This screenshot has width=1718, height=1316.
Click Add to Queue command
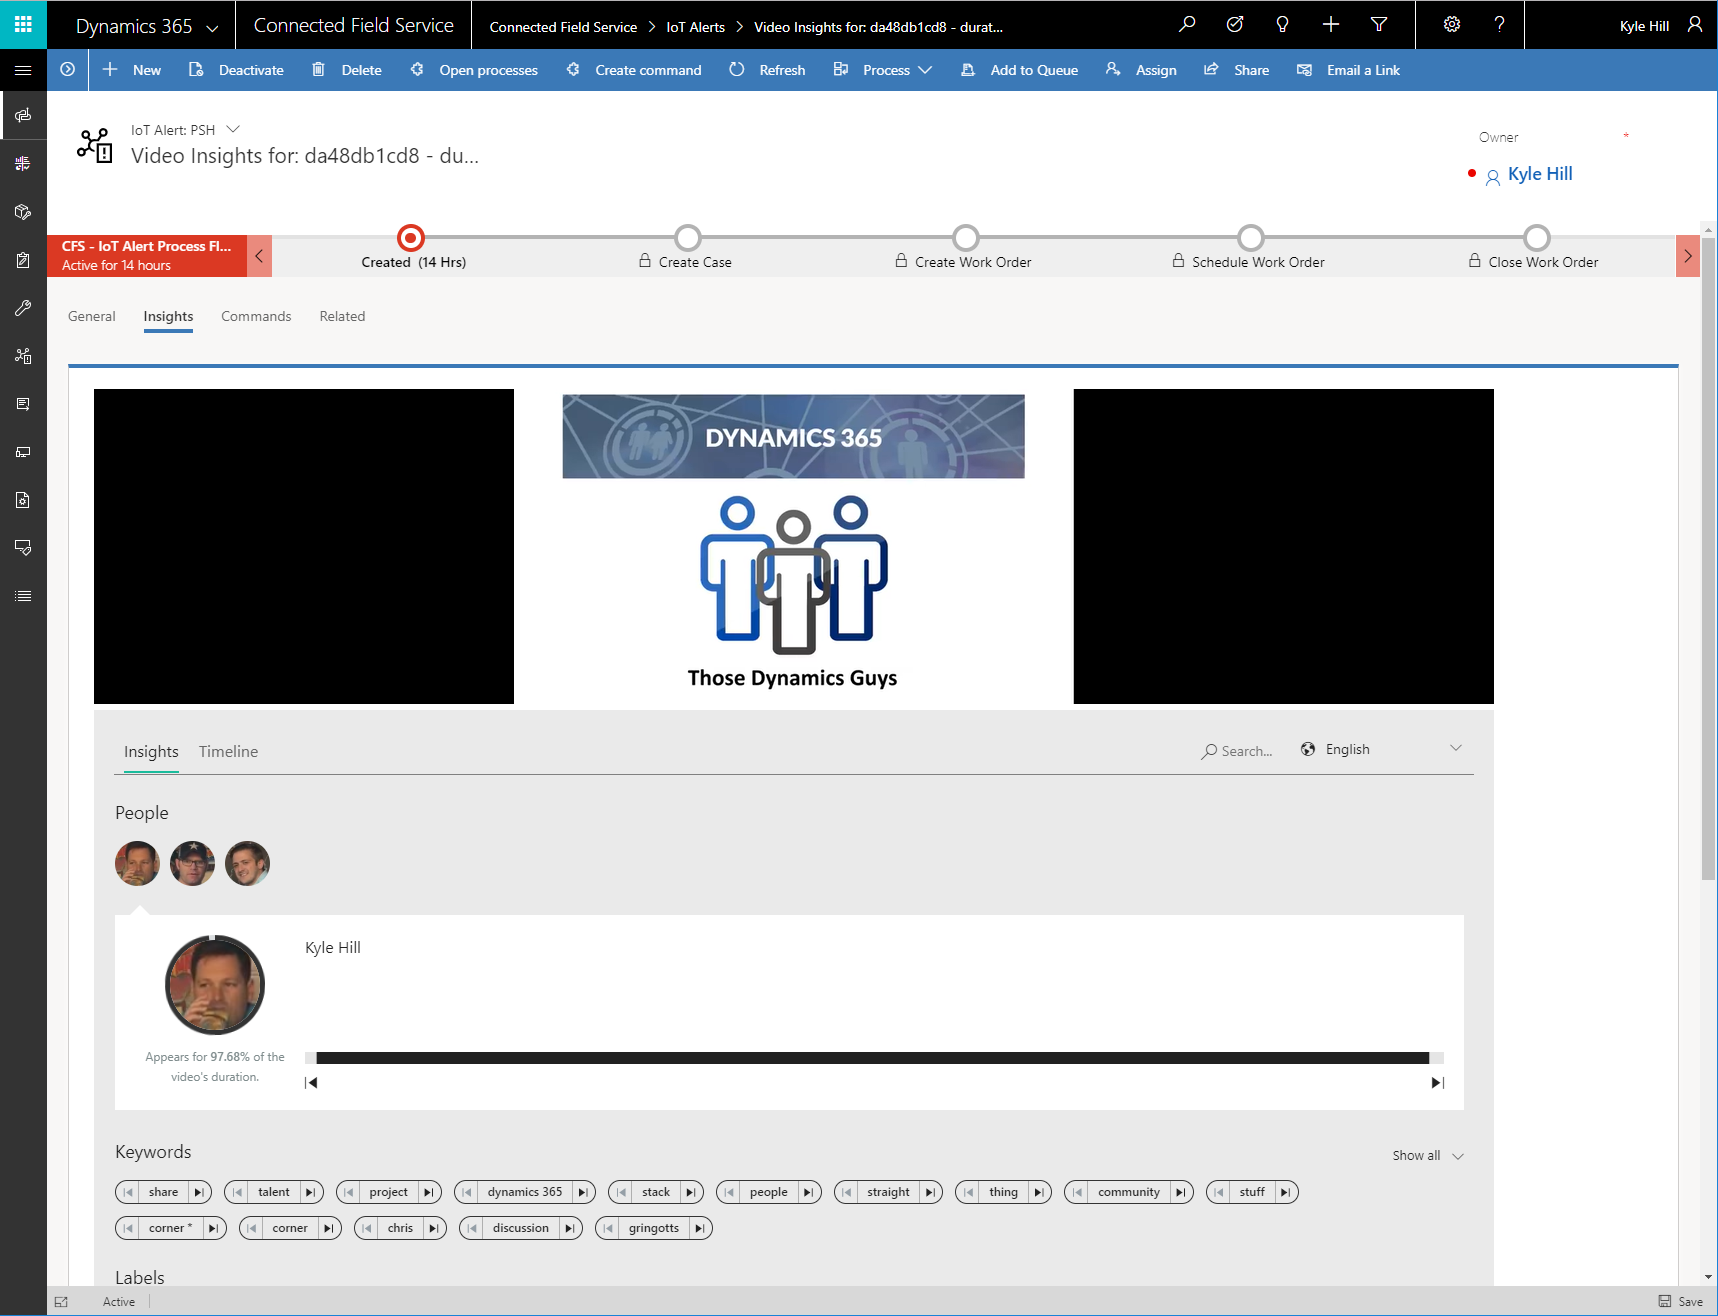tap(1019, 70)
